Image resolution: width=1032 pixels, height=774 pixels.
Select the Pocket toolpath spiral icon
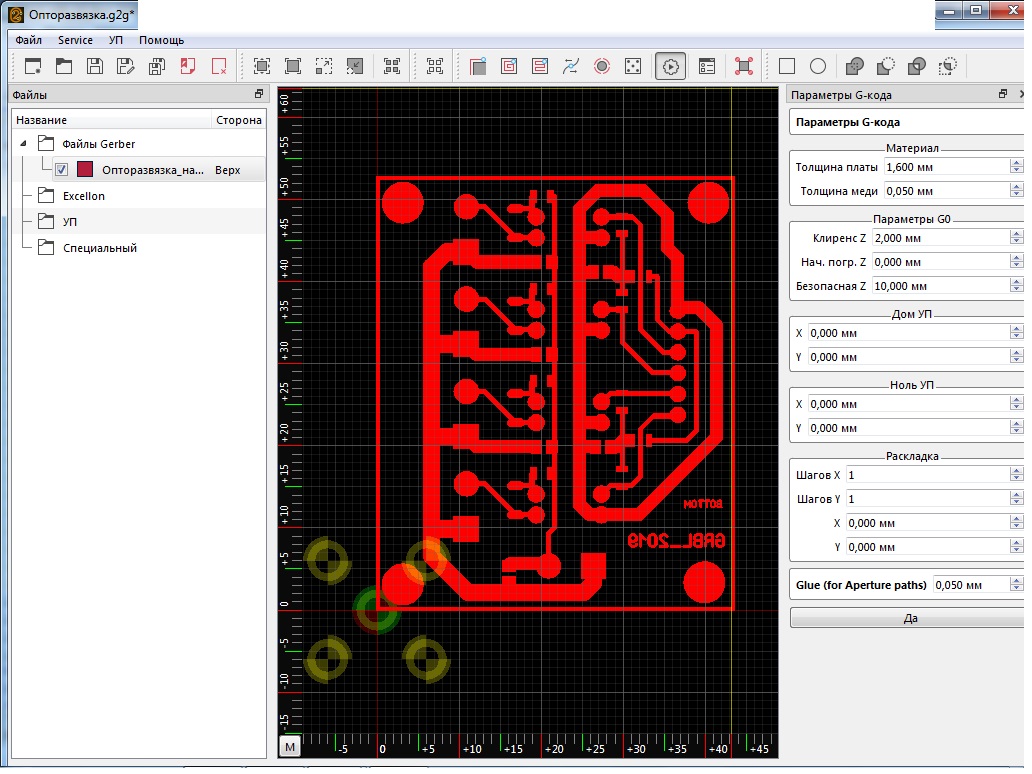509,67
